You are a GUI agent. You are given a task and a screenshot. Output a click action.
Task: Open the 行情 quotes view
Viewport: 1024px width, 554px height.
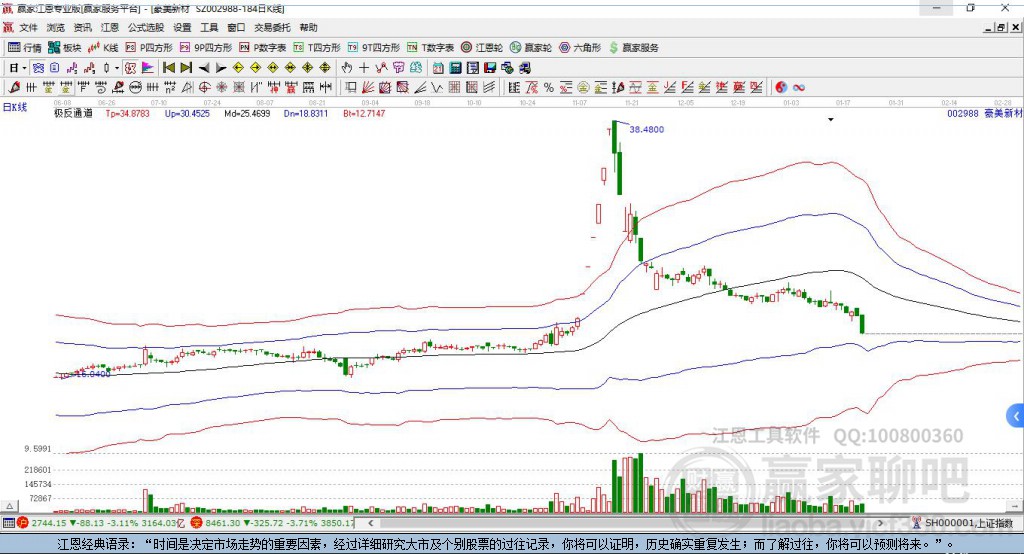tap(25, 48)
